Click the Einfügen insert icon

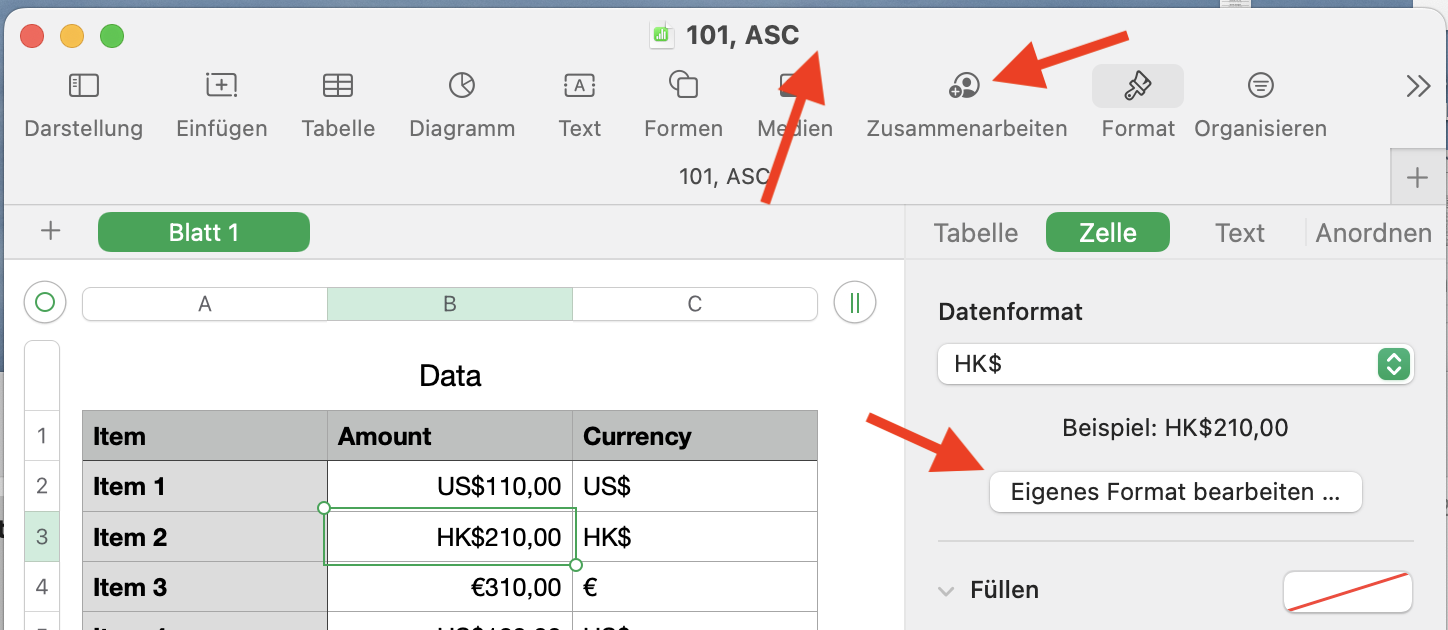(221, 86)
